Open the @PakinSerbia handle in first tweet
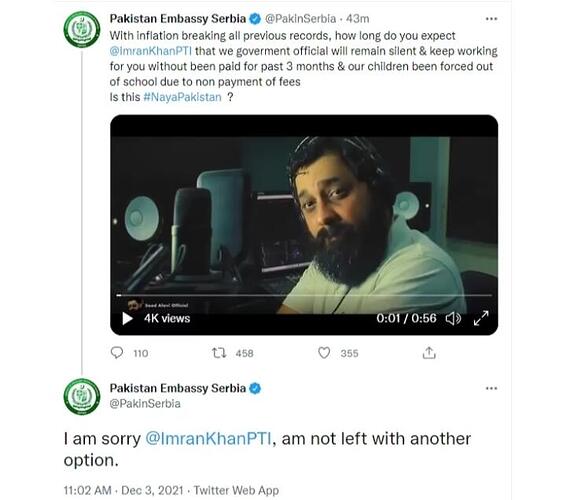The height and width of the screenshot is (500, 562). pyautogui.click(x=300, y=19)
